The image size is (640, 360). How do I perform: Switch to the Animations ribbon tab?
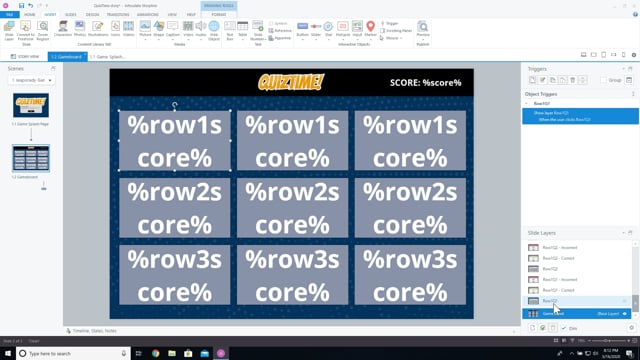pos(148,15)
